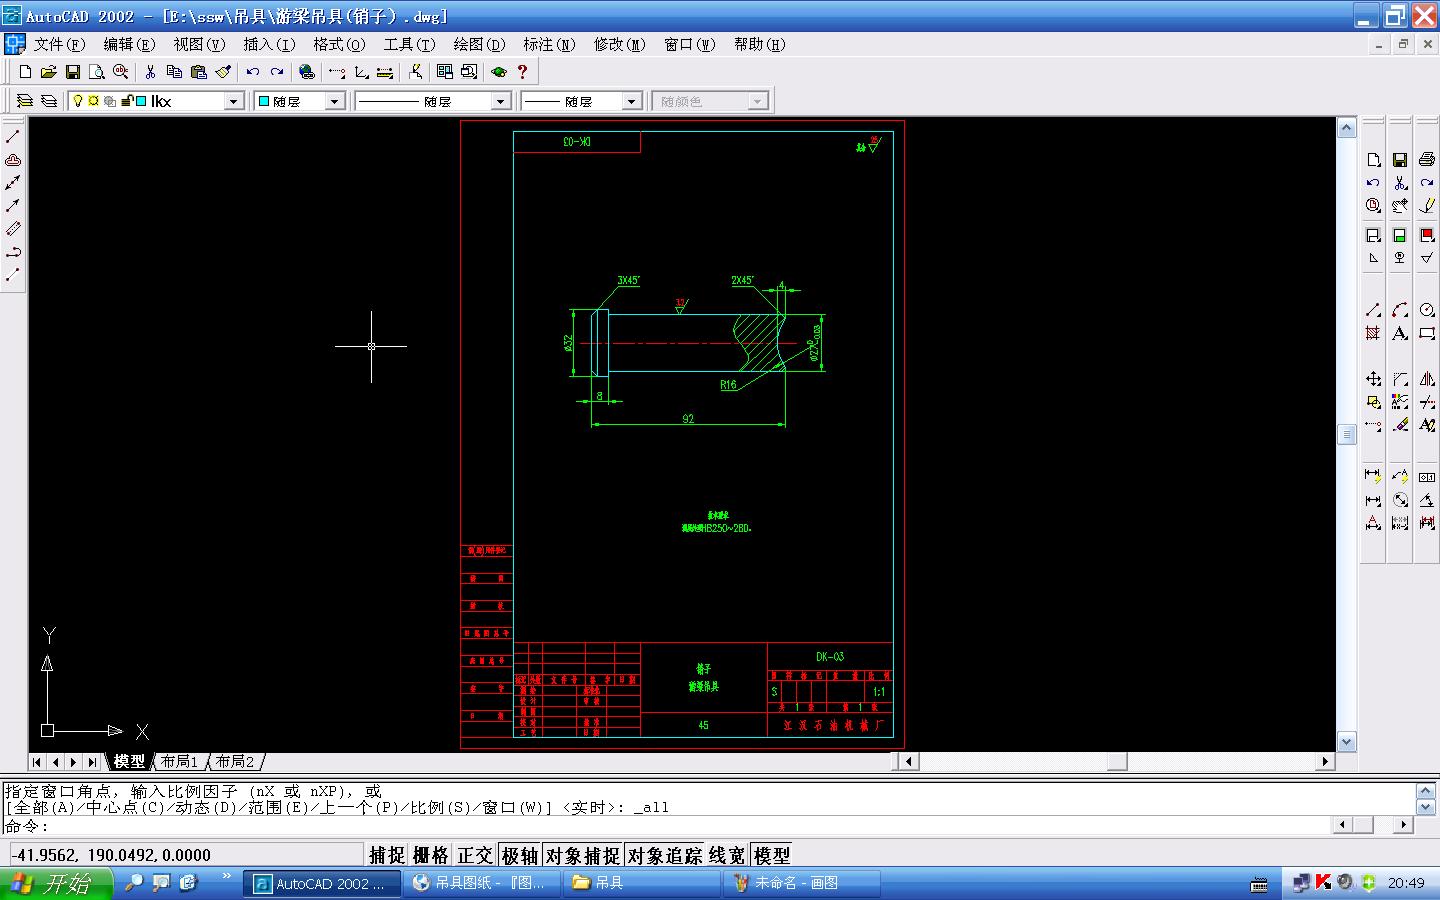The width and height of the screenshot is (1440, 900).
Task: Open the color control 随层 dropdown
Action: tap(335, 101)
